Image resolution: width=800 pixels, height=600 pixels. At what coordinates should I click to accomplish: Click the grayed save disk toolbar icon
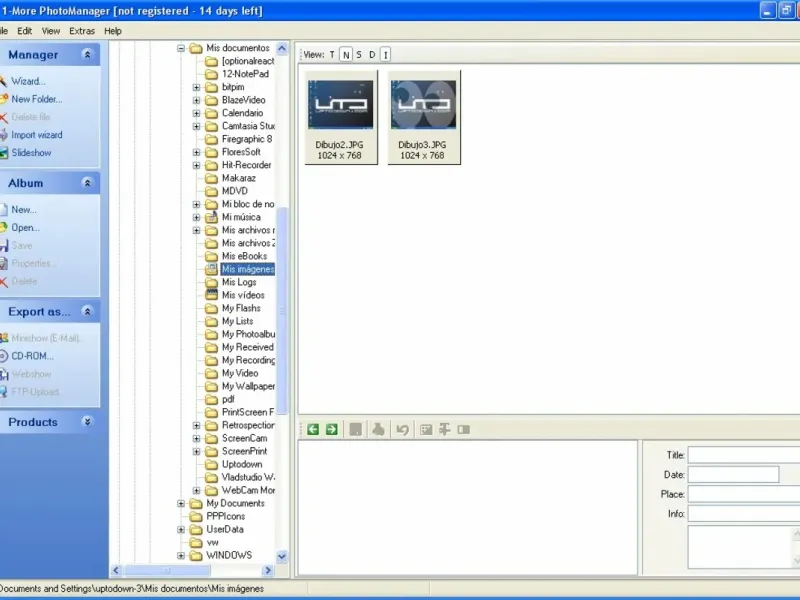(356, 430)
